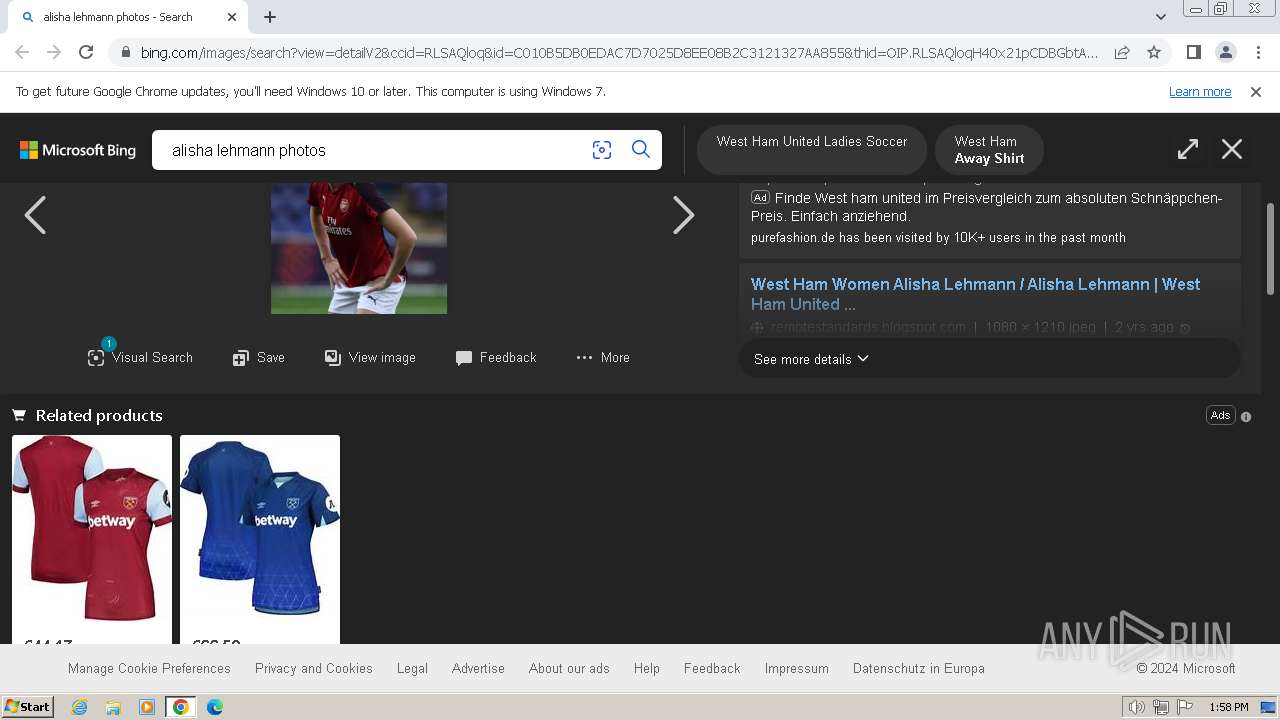Share this page from address bar
The image size is (1280, 720).
pos(1122,52)
